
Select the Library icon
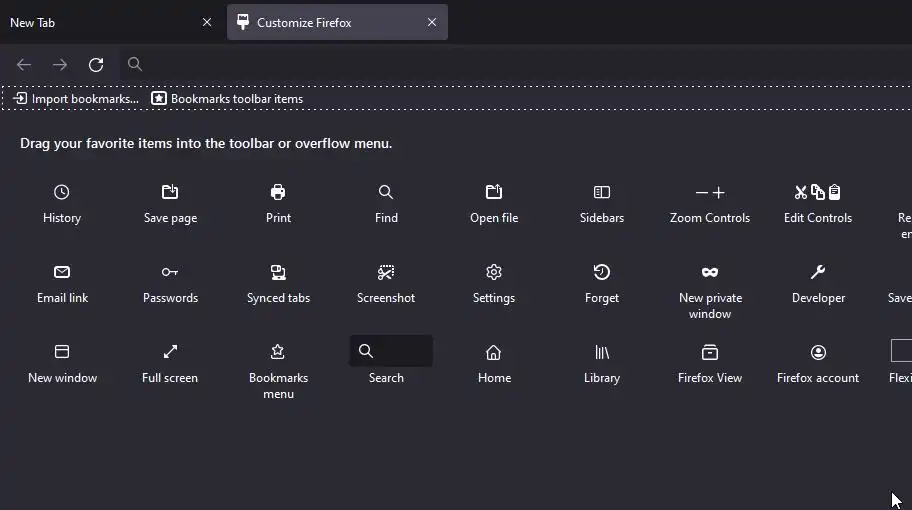(x=602, y=352)
